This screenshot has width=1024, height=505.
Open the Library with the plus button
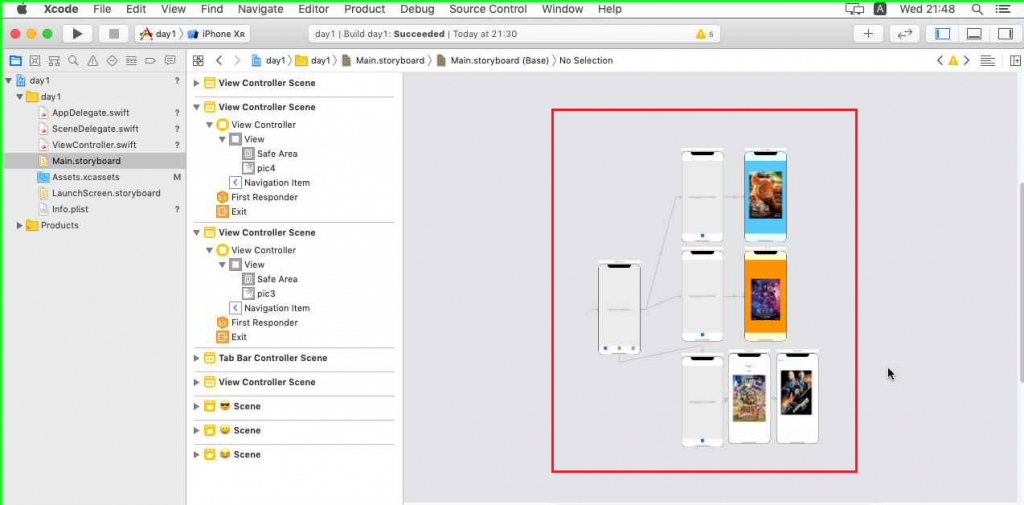[x=868, y=34]
